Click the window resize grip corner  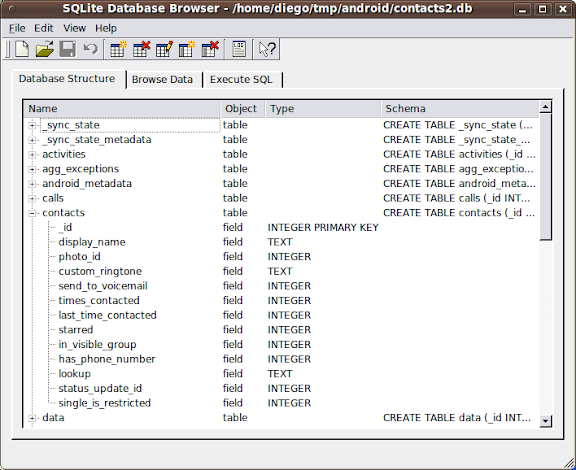(x=569, y=463)
